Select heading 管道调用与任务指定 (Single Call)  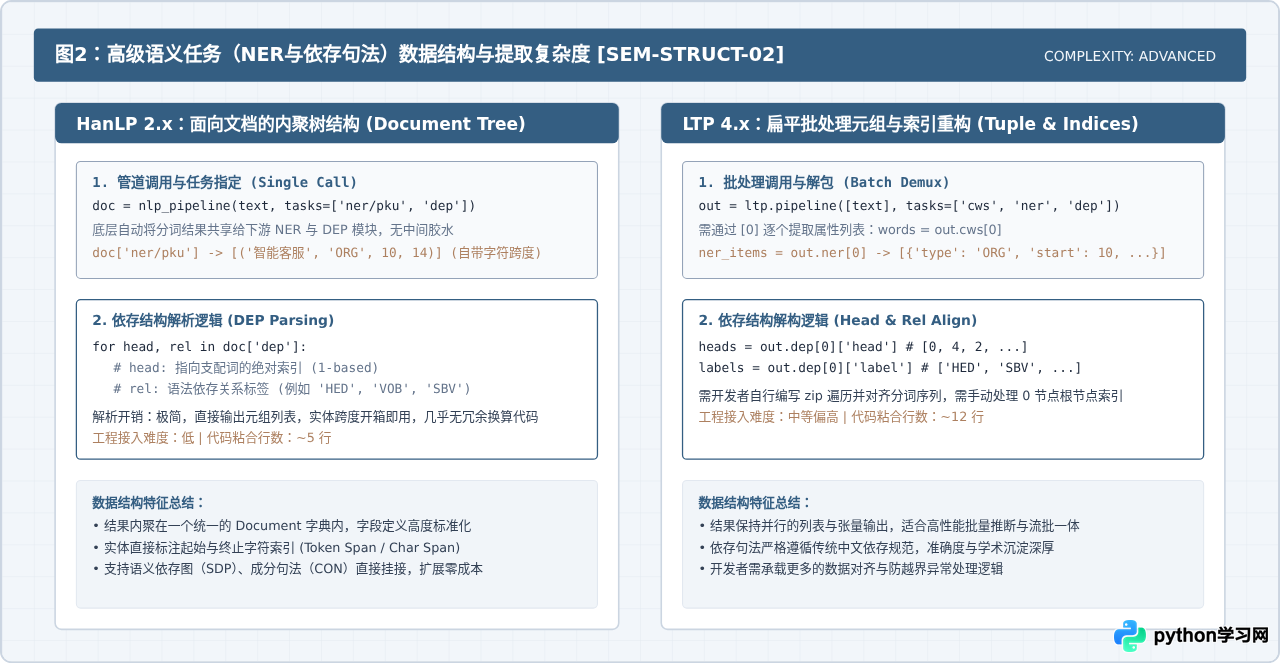point(224,182)
